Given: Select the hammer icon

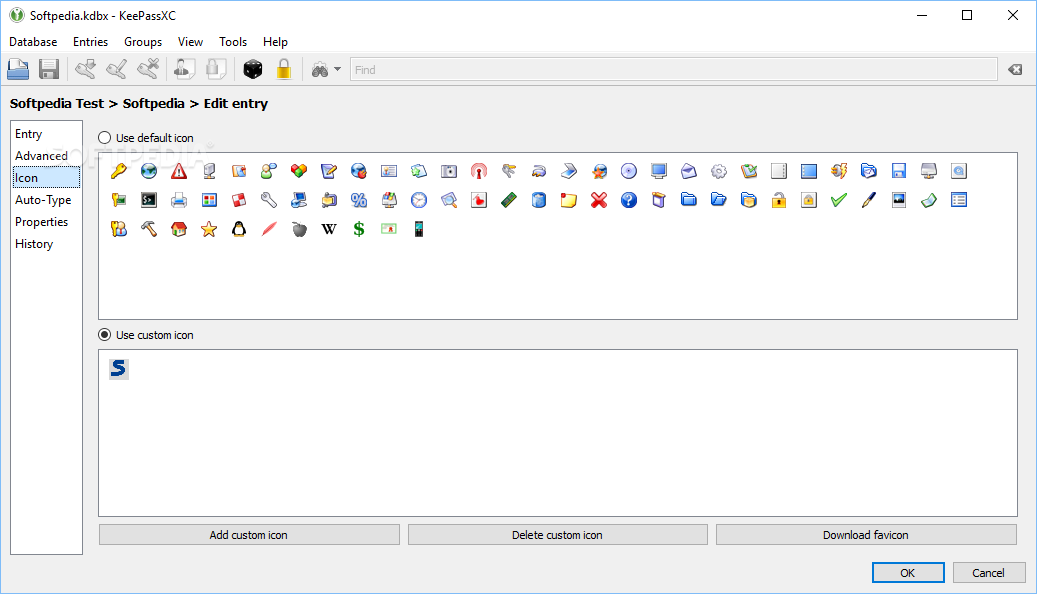Looking at the screenshot, I should (x=149, y=229).
